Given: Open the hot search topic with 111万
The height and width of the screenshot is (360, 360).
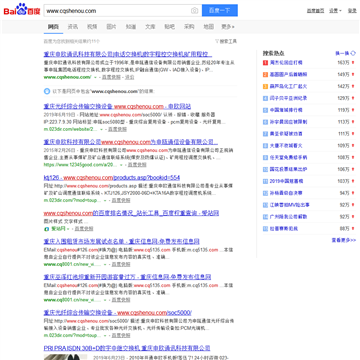Looking at the screenshot, I should pos(286,134).
